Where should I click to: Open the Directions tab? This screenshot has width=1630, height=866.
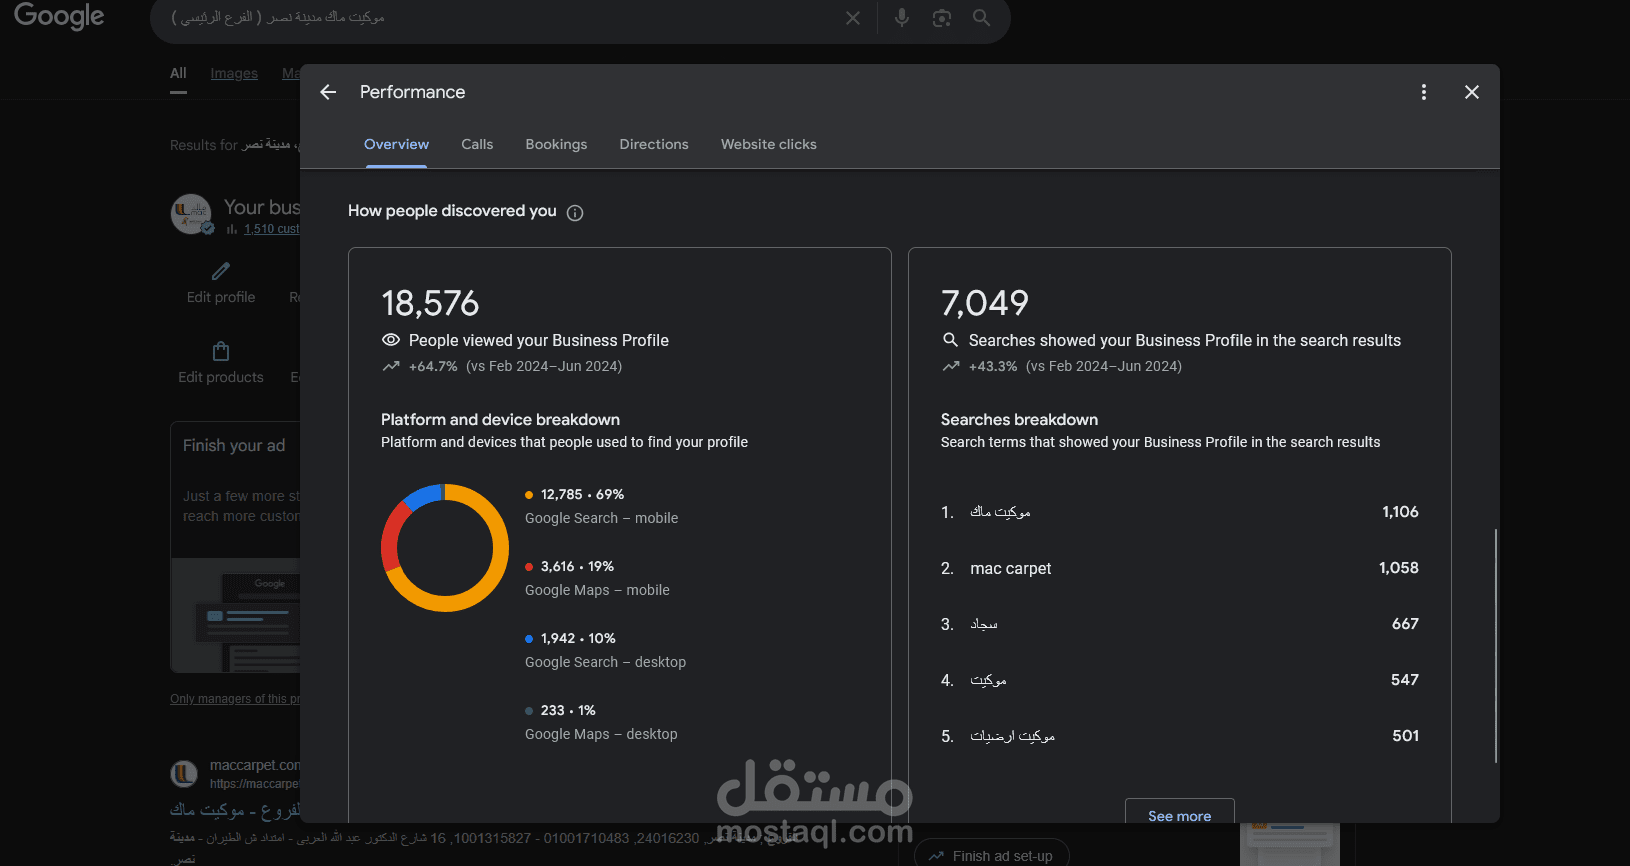coord(654,144)
